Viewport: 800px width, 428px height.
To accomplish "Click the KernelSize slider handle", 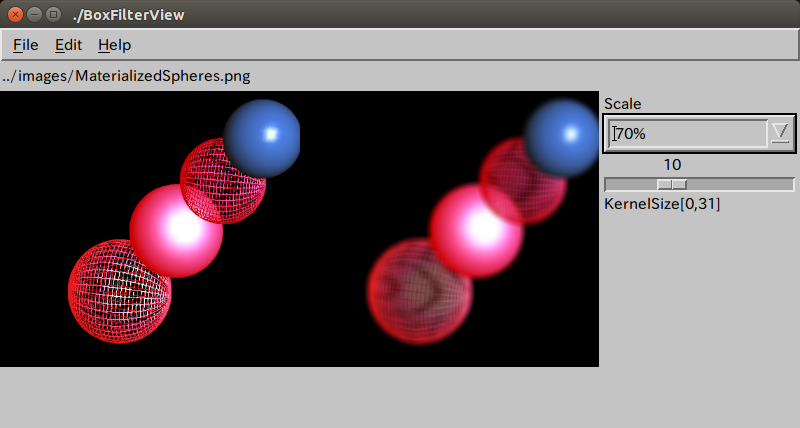I will coord(671,184).
